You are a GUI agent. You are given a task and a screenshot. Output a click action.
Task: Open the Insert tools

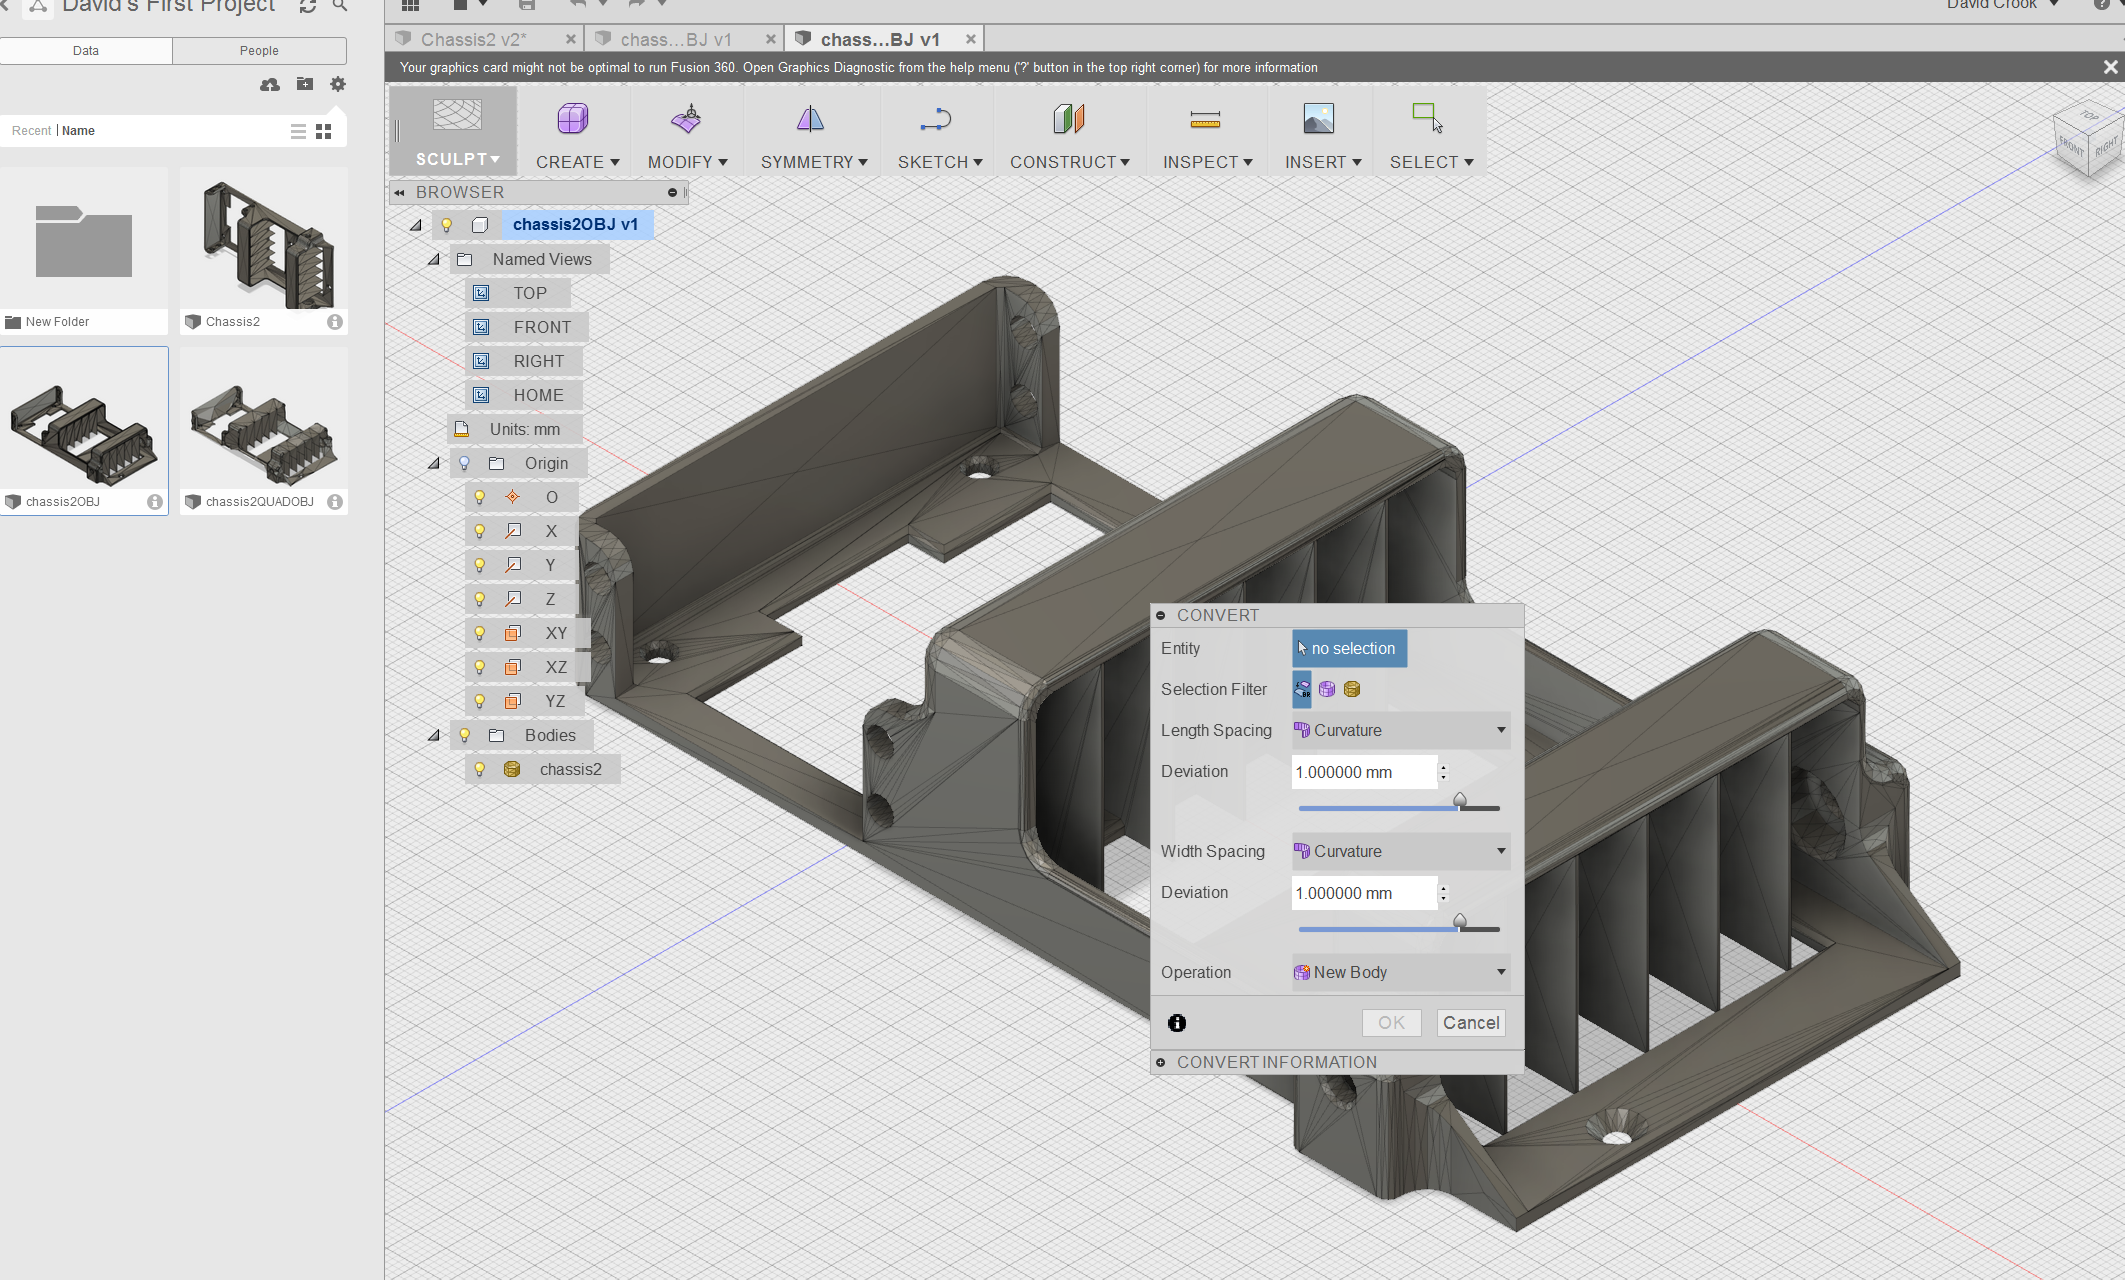[x=1319, y=130]
